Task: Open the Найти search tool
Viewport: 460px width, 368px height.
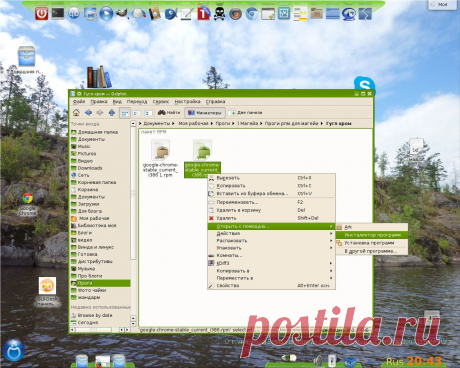Action: click(169, 113)
